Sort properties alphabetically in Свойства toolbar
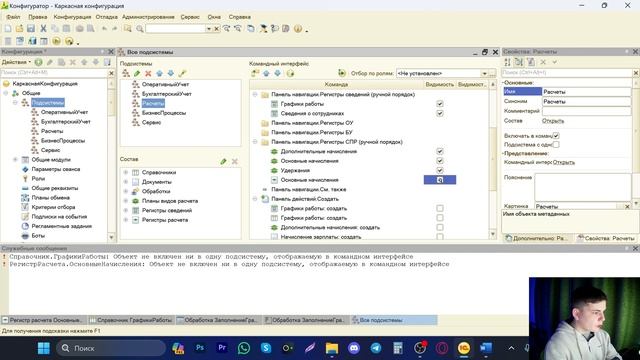Viewport: 640px width, 360px height. pyautogui.click(x=507, y=62)
